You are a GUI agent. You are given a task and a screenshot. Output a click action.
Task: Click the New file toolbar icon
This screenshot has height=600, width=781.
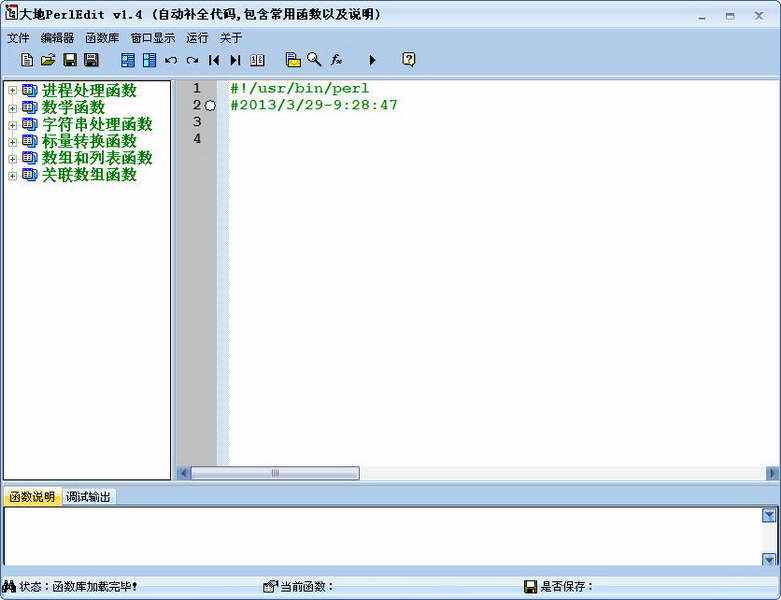click(27, 60)
